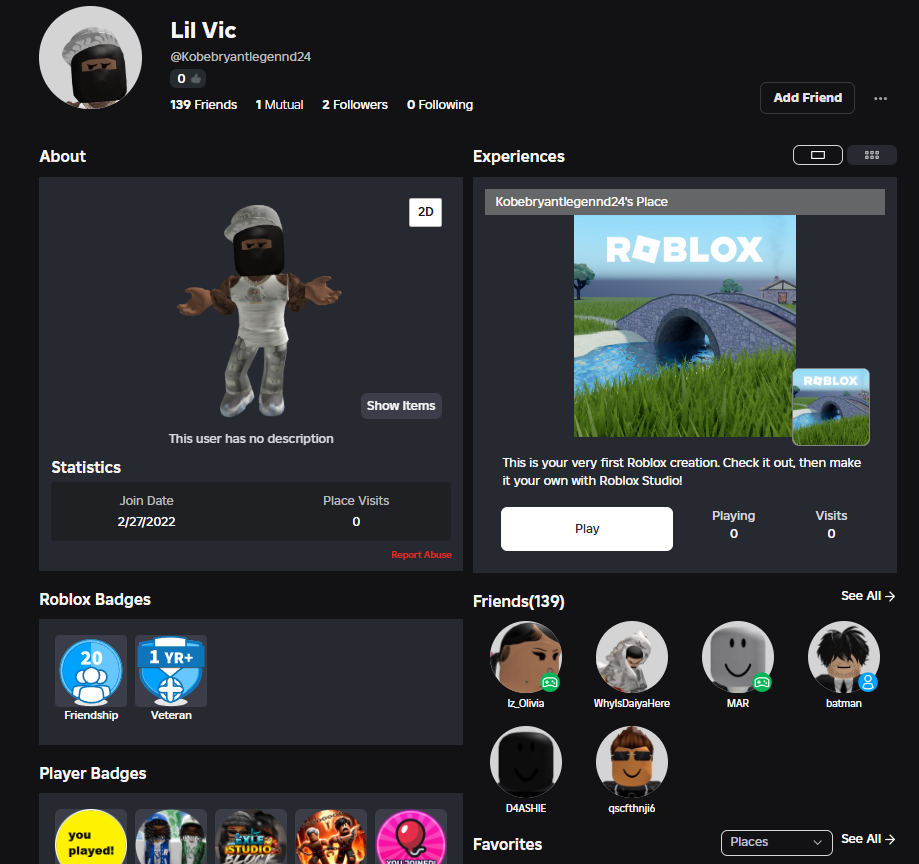Play Kobebryantlegennd24's Place
The height and width of the screenshot is (864, 919).
tap(587, 529)
